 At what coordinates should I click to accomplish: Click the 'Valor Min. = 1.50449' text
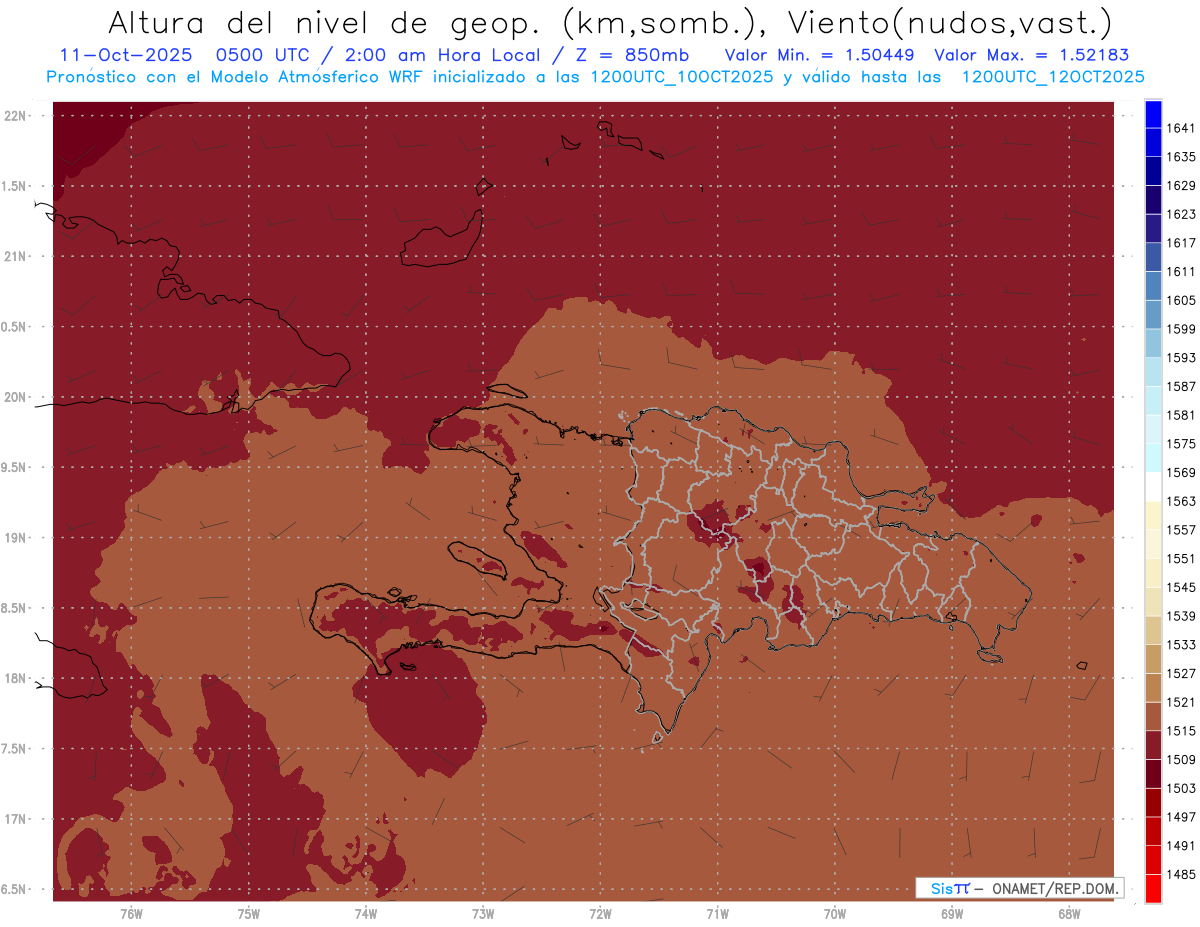point(820,55)
